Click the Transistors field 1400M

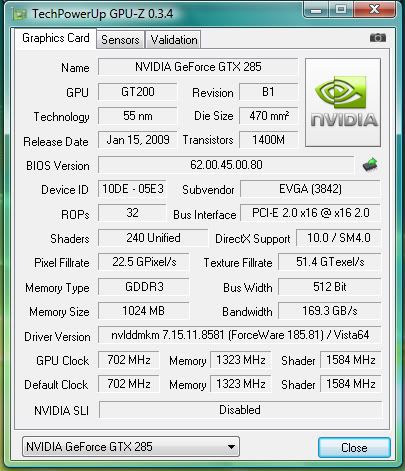tap(268, 140)
